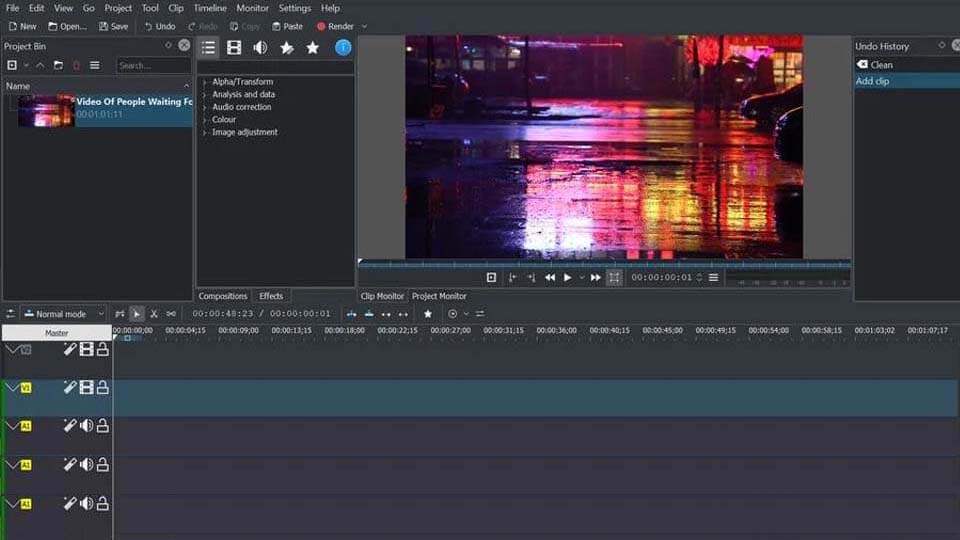Switch to the Effects tab

[271, 296]
